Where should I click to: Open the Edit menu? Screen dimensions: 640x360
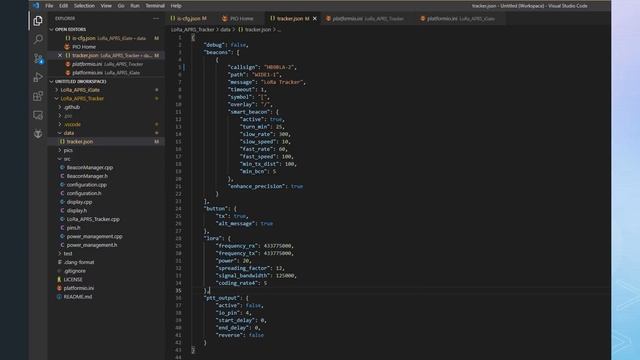pyautogui.click(x=64, y=6)
